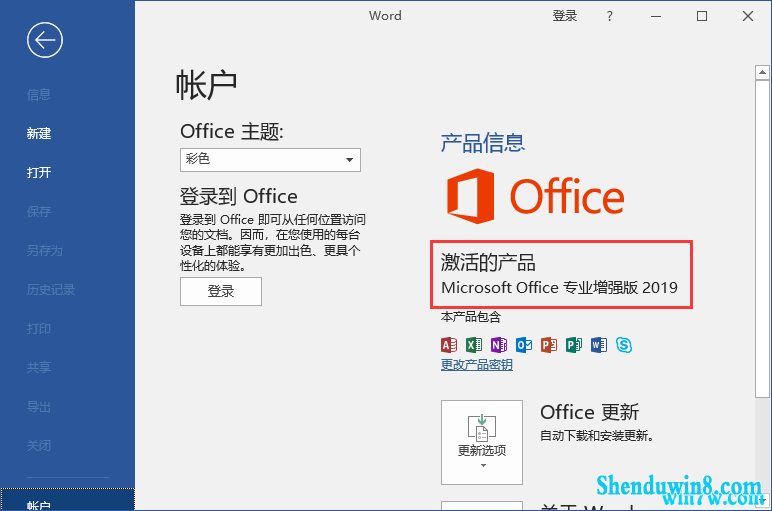Click the 登录到 Office heading
This screenshot has width=772, height=511.
point(238,196)
